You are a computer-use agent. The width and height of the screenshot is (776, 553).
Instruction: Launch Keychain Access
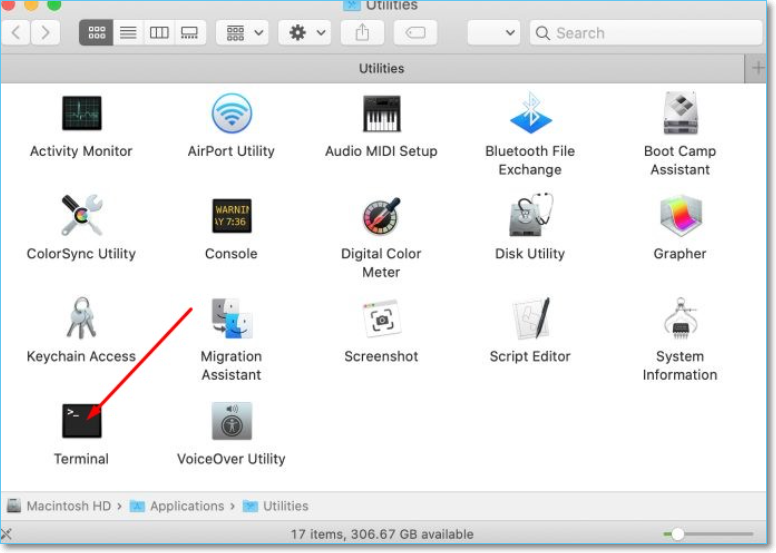pos(81,319)
